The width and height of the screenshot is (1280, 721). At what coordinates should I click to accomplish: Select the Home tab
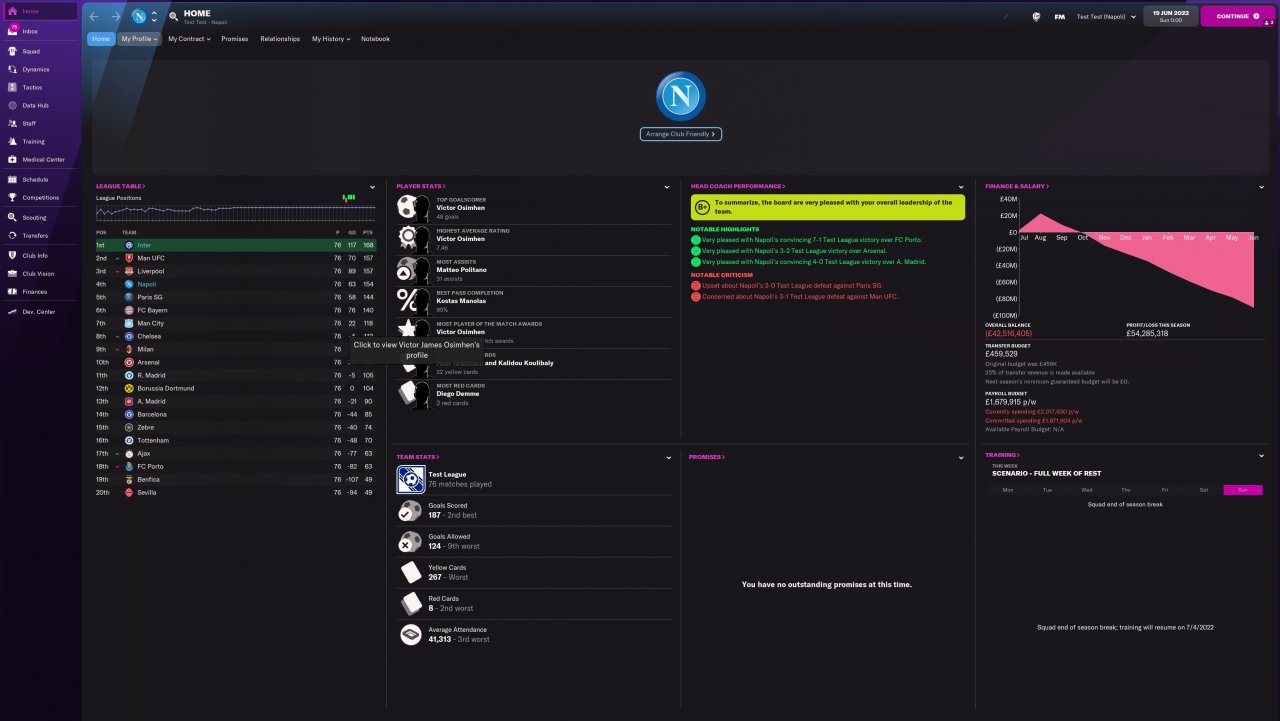[x=100, y=39]
